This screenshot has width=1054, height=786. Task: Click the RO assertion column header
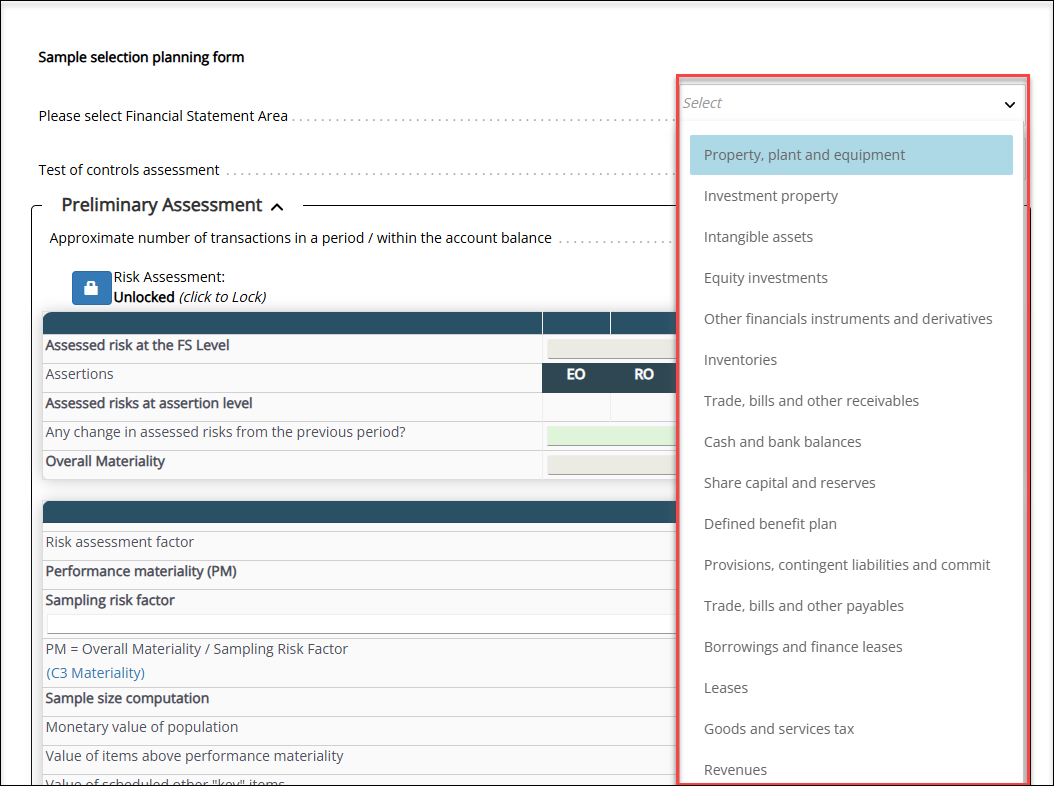(x=644, y=377)
